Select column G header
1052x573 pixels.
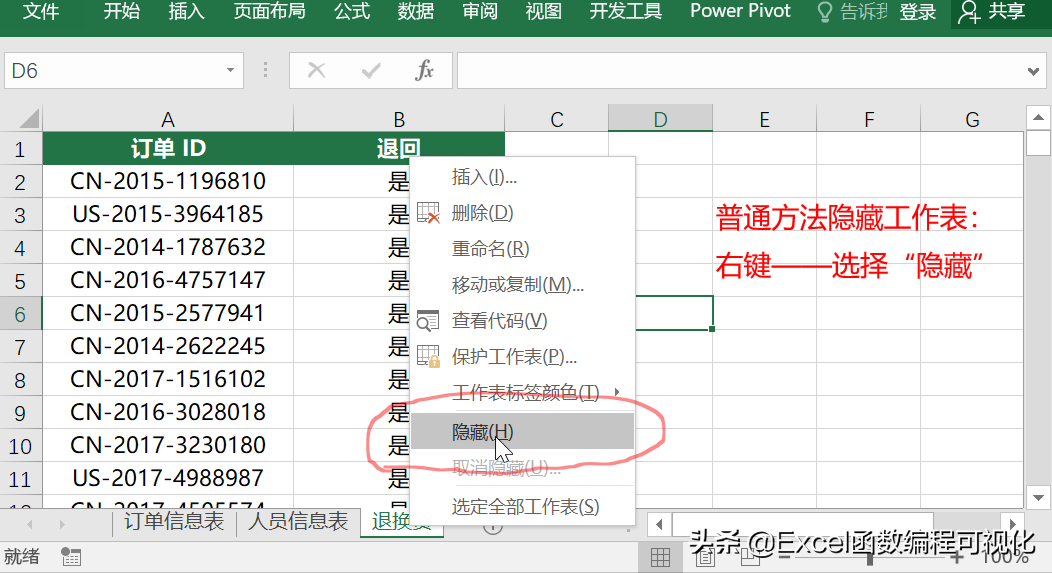point(972,119)
